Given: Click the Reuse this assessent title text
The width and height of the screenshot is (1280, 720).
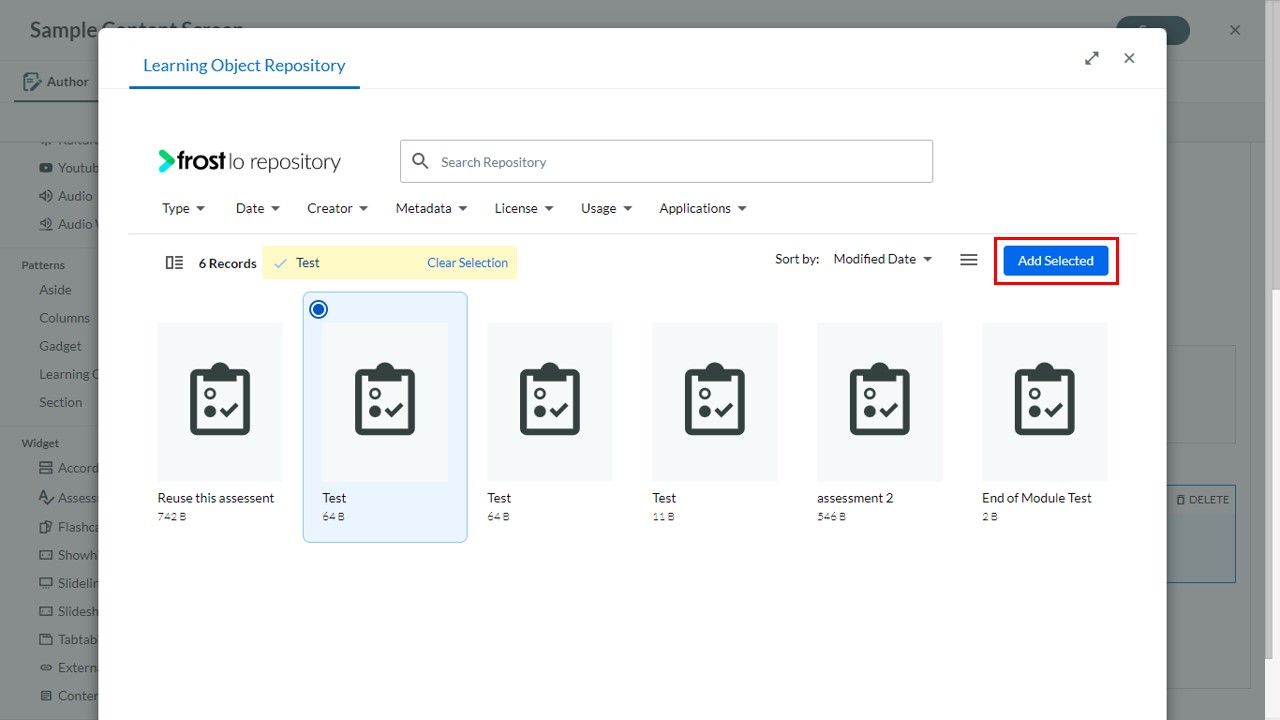Looking at the screenshot, I should 215,498.
